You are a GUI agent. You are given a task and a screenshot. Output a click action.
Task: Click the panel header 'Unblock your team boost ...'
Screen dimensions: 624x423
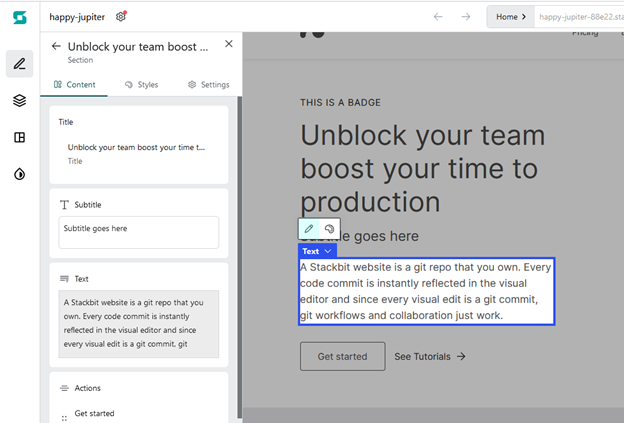138,47
